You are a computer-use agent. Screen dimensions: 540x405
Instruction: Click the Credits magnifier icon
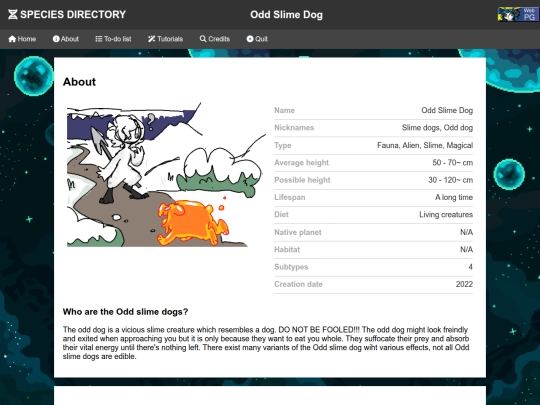click(x=203, y=39)
